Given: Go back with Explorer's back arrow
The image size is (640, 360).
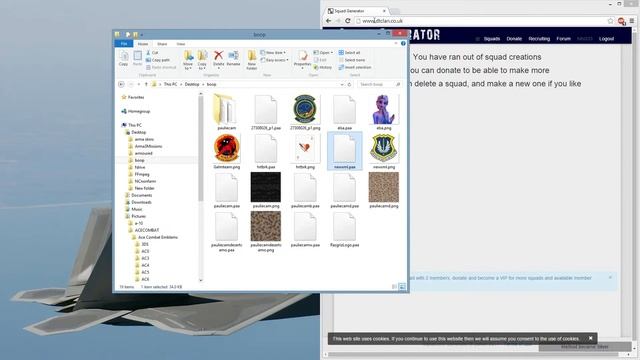Looking at the screenshot, I should 121,84.
